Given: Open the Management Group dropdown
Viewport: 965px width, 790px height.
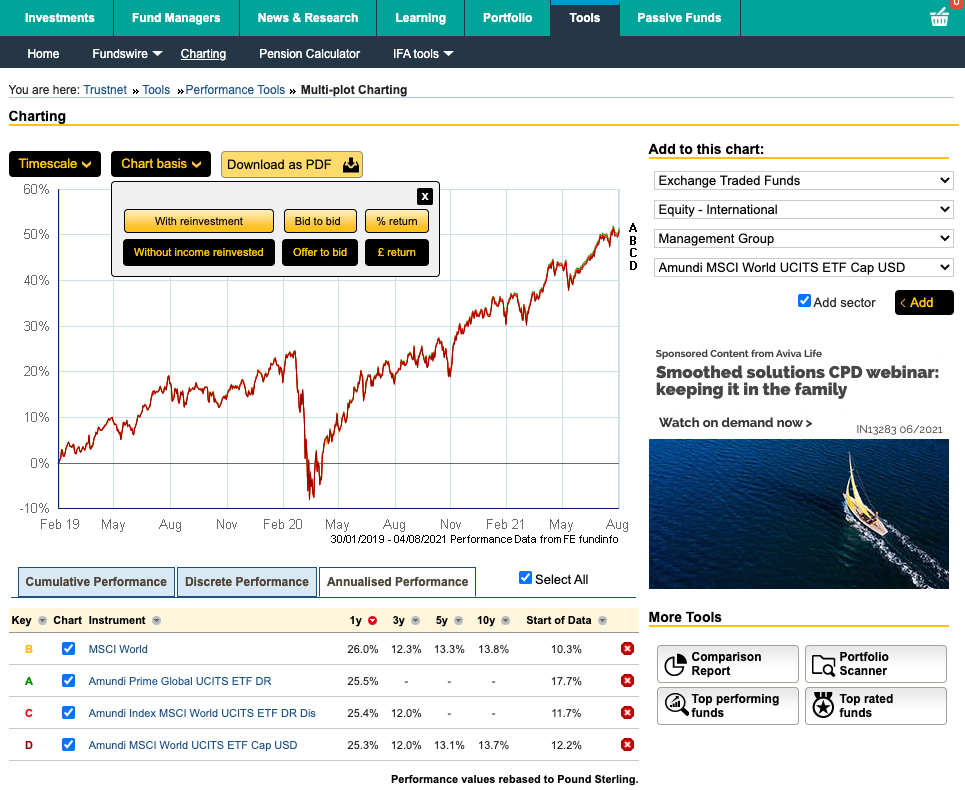Looking at the screenshot, I should pyautogui.click(x=803, y=239).
